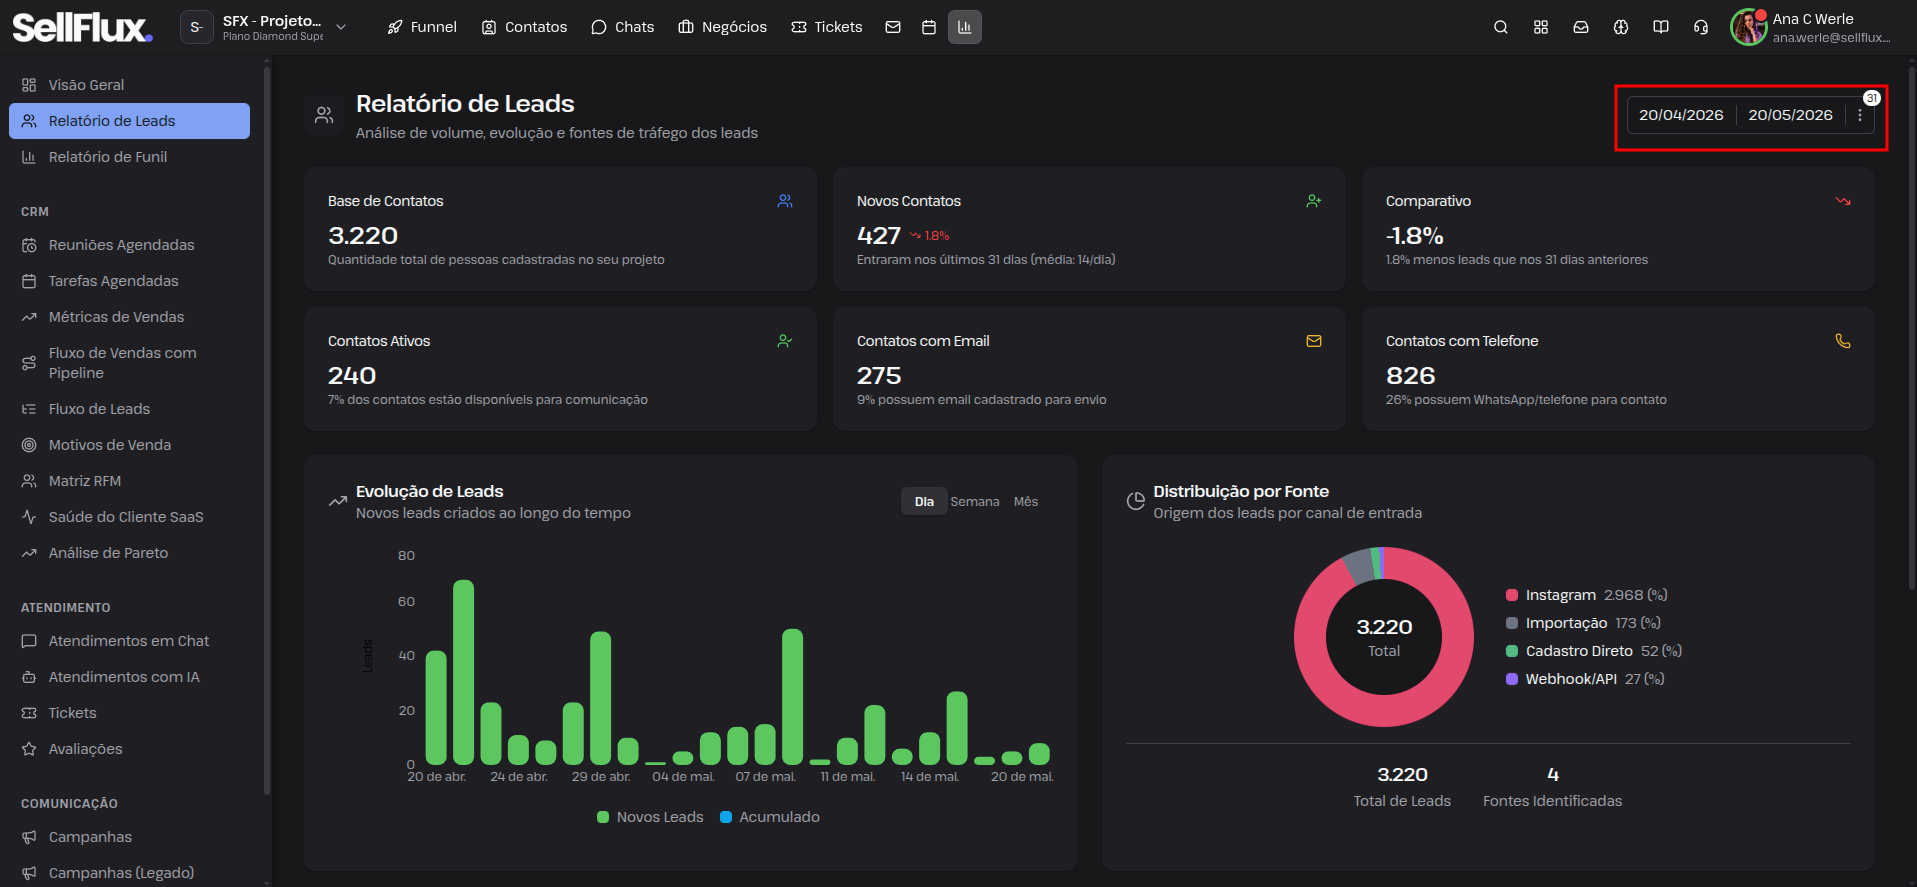Click the apps grid icon in top bar
1917x887 pixels.
1541,27
